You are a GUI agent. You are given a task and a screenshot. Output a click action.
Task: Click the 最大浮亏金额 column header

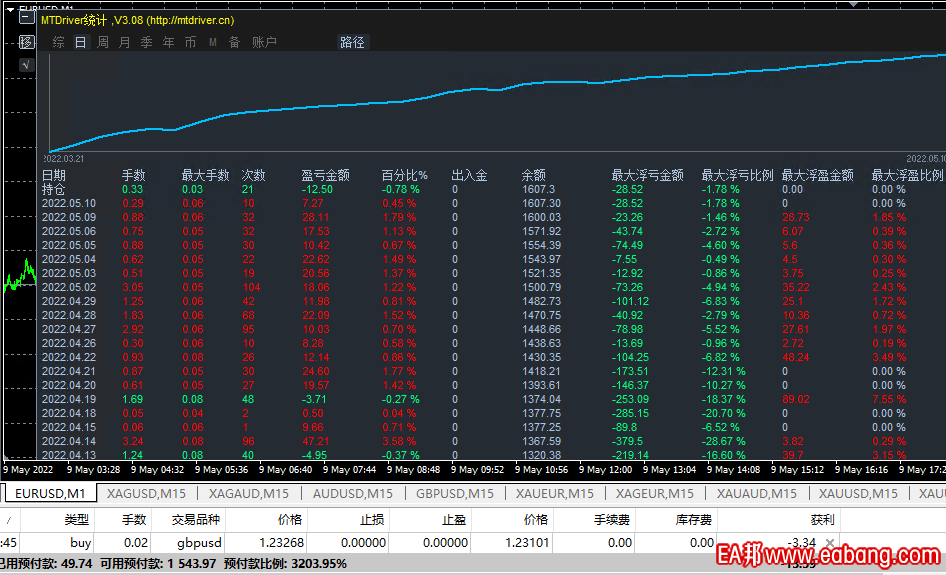647,175
